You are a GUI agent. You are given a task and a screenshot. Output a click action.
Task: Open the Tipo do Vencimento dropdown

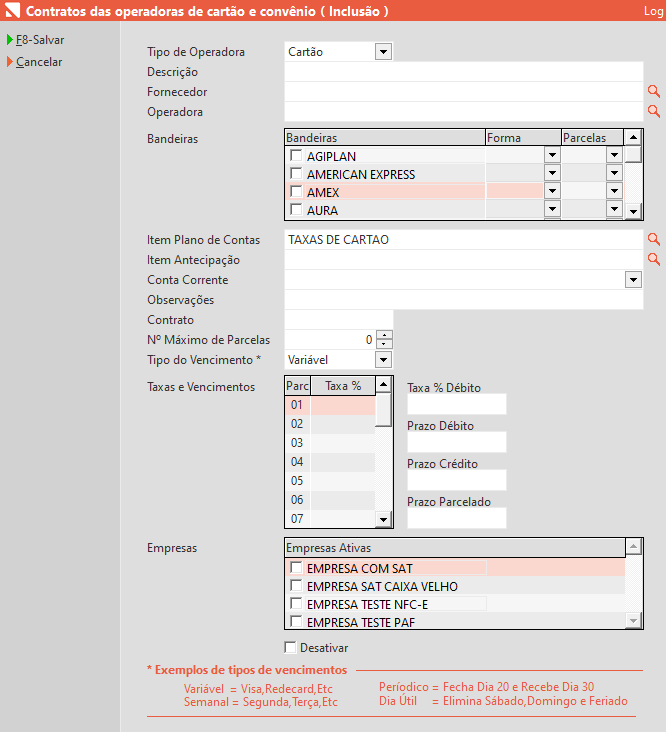(x=383, y=360)
